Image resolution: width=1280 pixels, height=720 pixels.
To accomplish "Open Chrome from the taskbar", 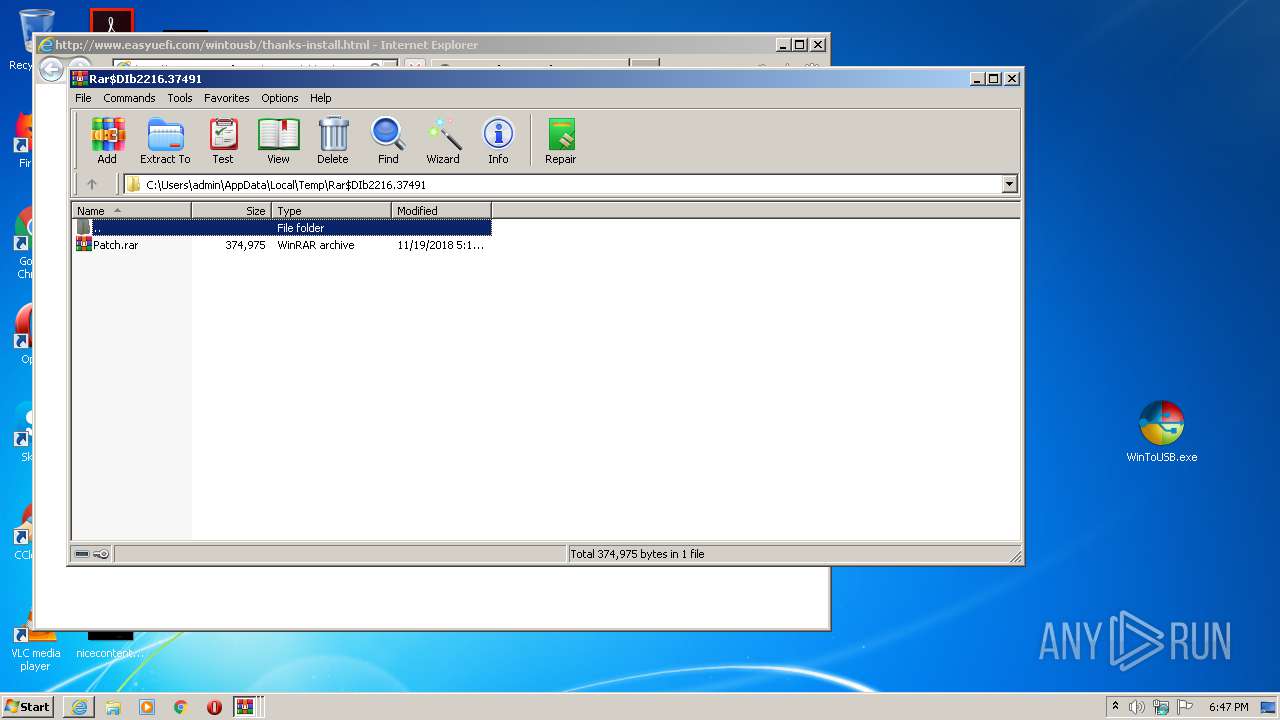I will point(181,707).
